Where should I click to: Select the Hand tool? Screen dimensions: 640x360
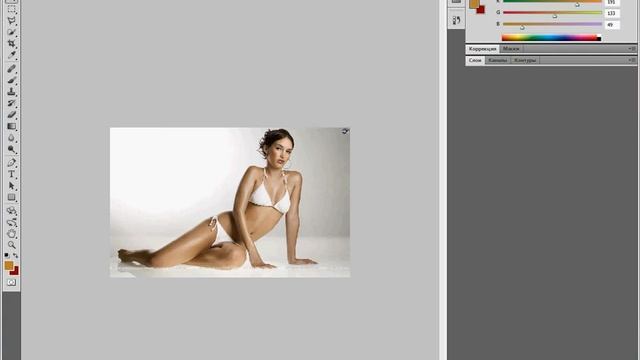point(11,234)
